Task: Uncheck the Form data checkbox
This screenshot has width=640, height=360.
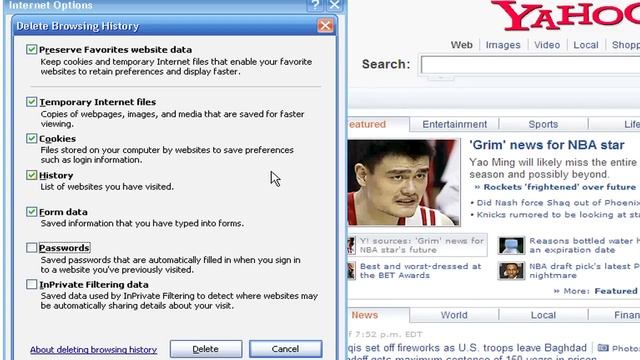Action: 31,211
